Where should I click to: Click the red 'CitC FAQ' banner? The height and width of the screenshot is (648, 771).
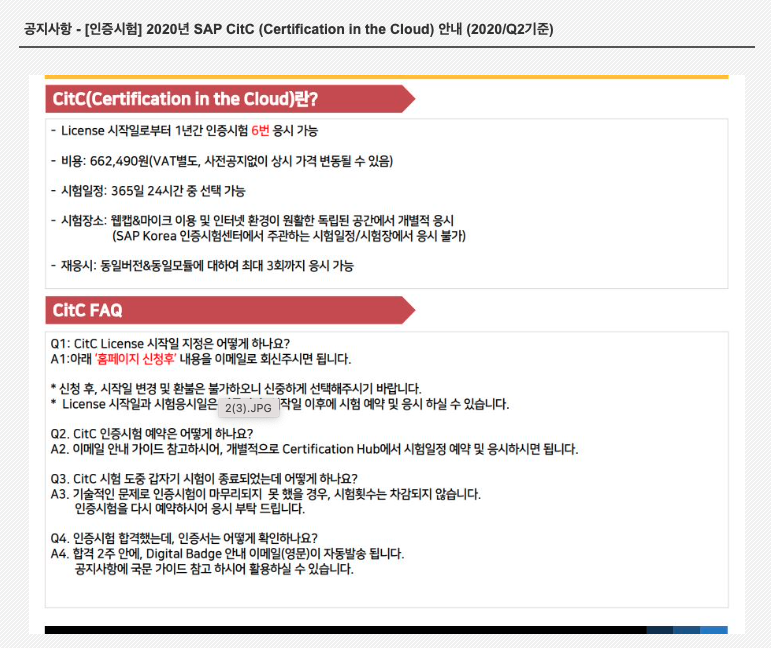[230, 310]
